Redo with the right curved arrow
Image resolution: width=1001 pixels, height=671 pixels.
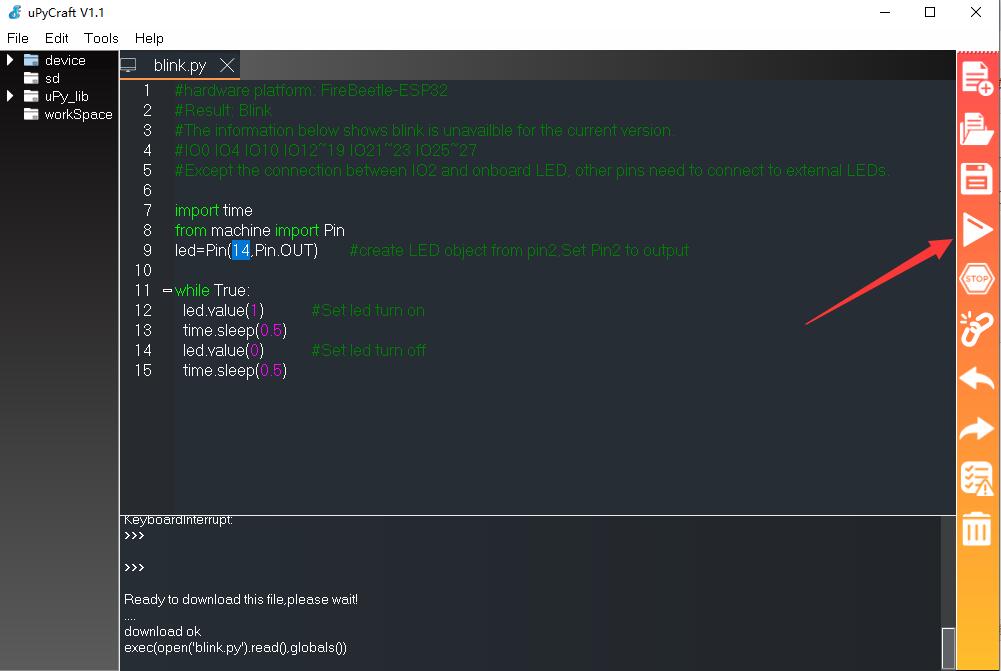[977, 428]
